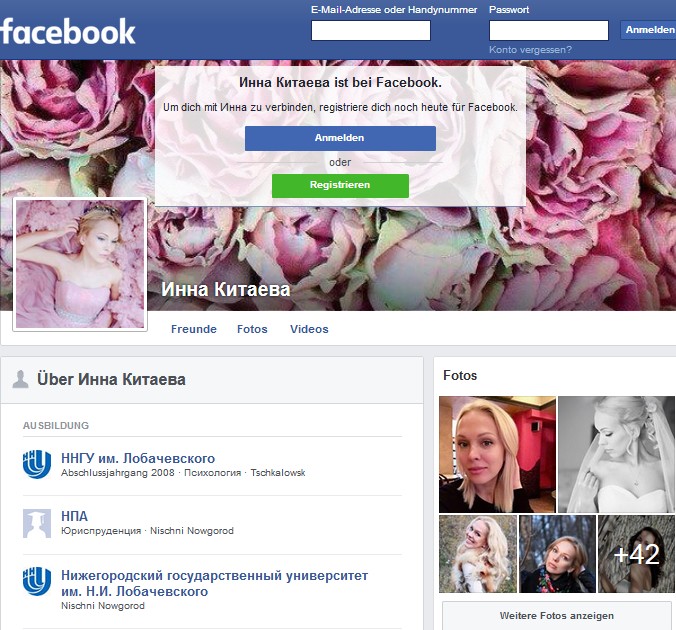Open the Freunde tab
The height and width of the screenshot is (630, 676).
pyautogui.click(x=194, y=329)
